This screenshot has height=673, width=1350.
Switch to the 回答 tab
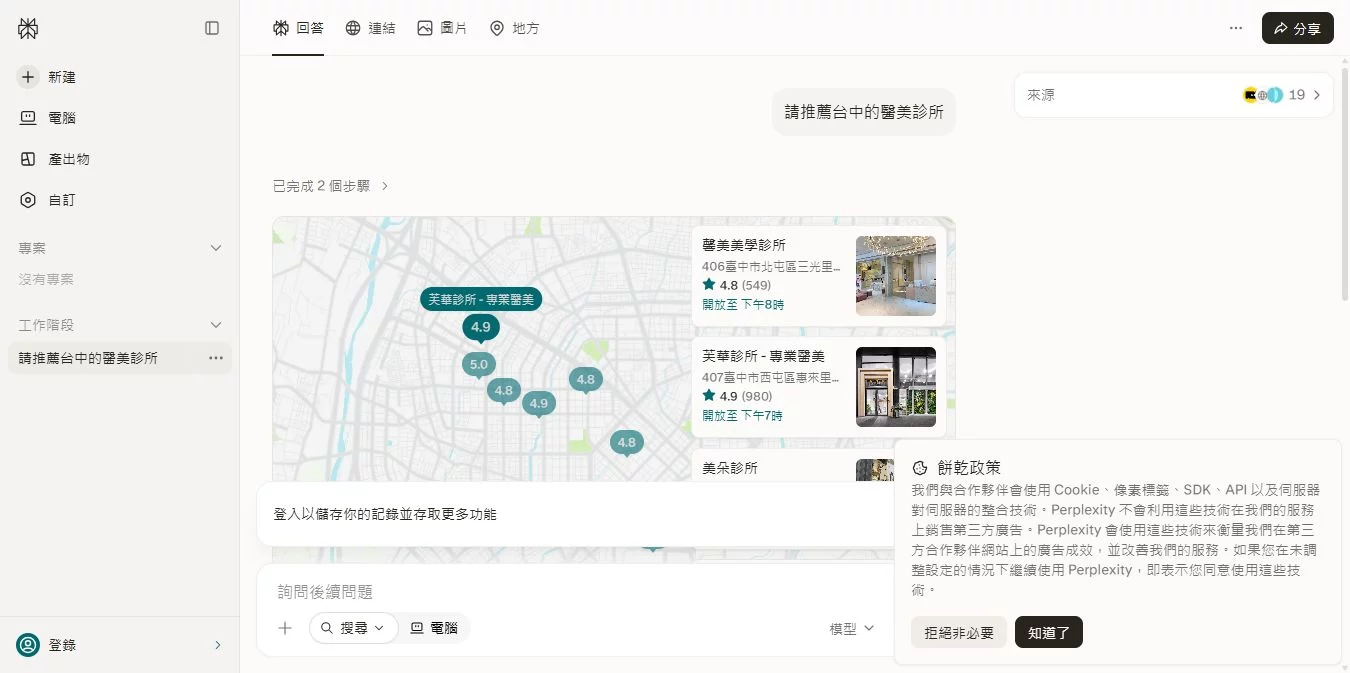tap(298, 28)
